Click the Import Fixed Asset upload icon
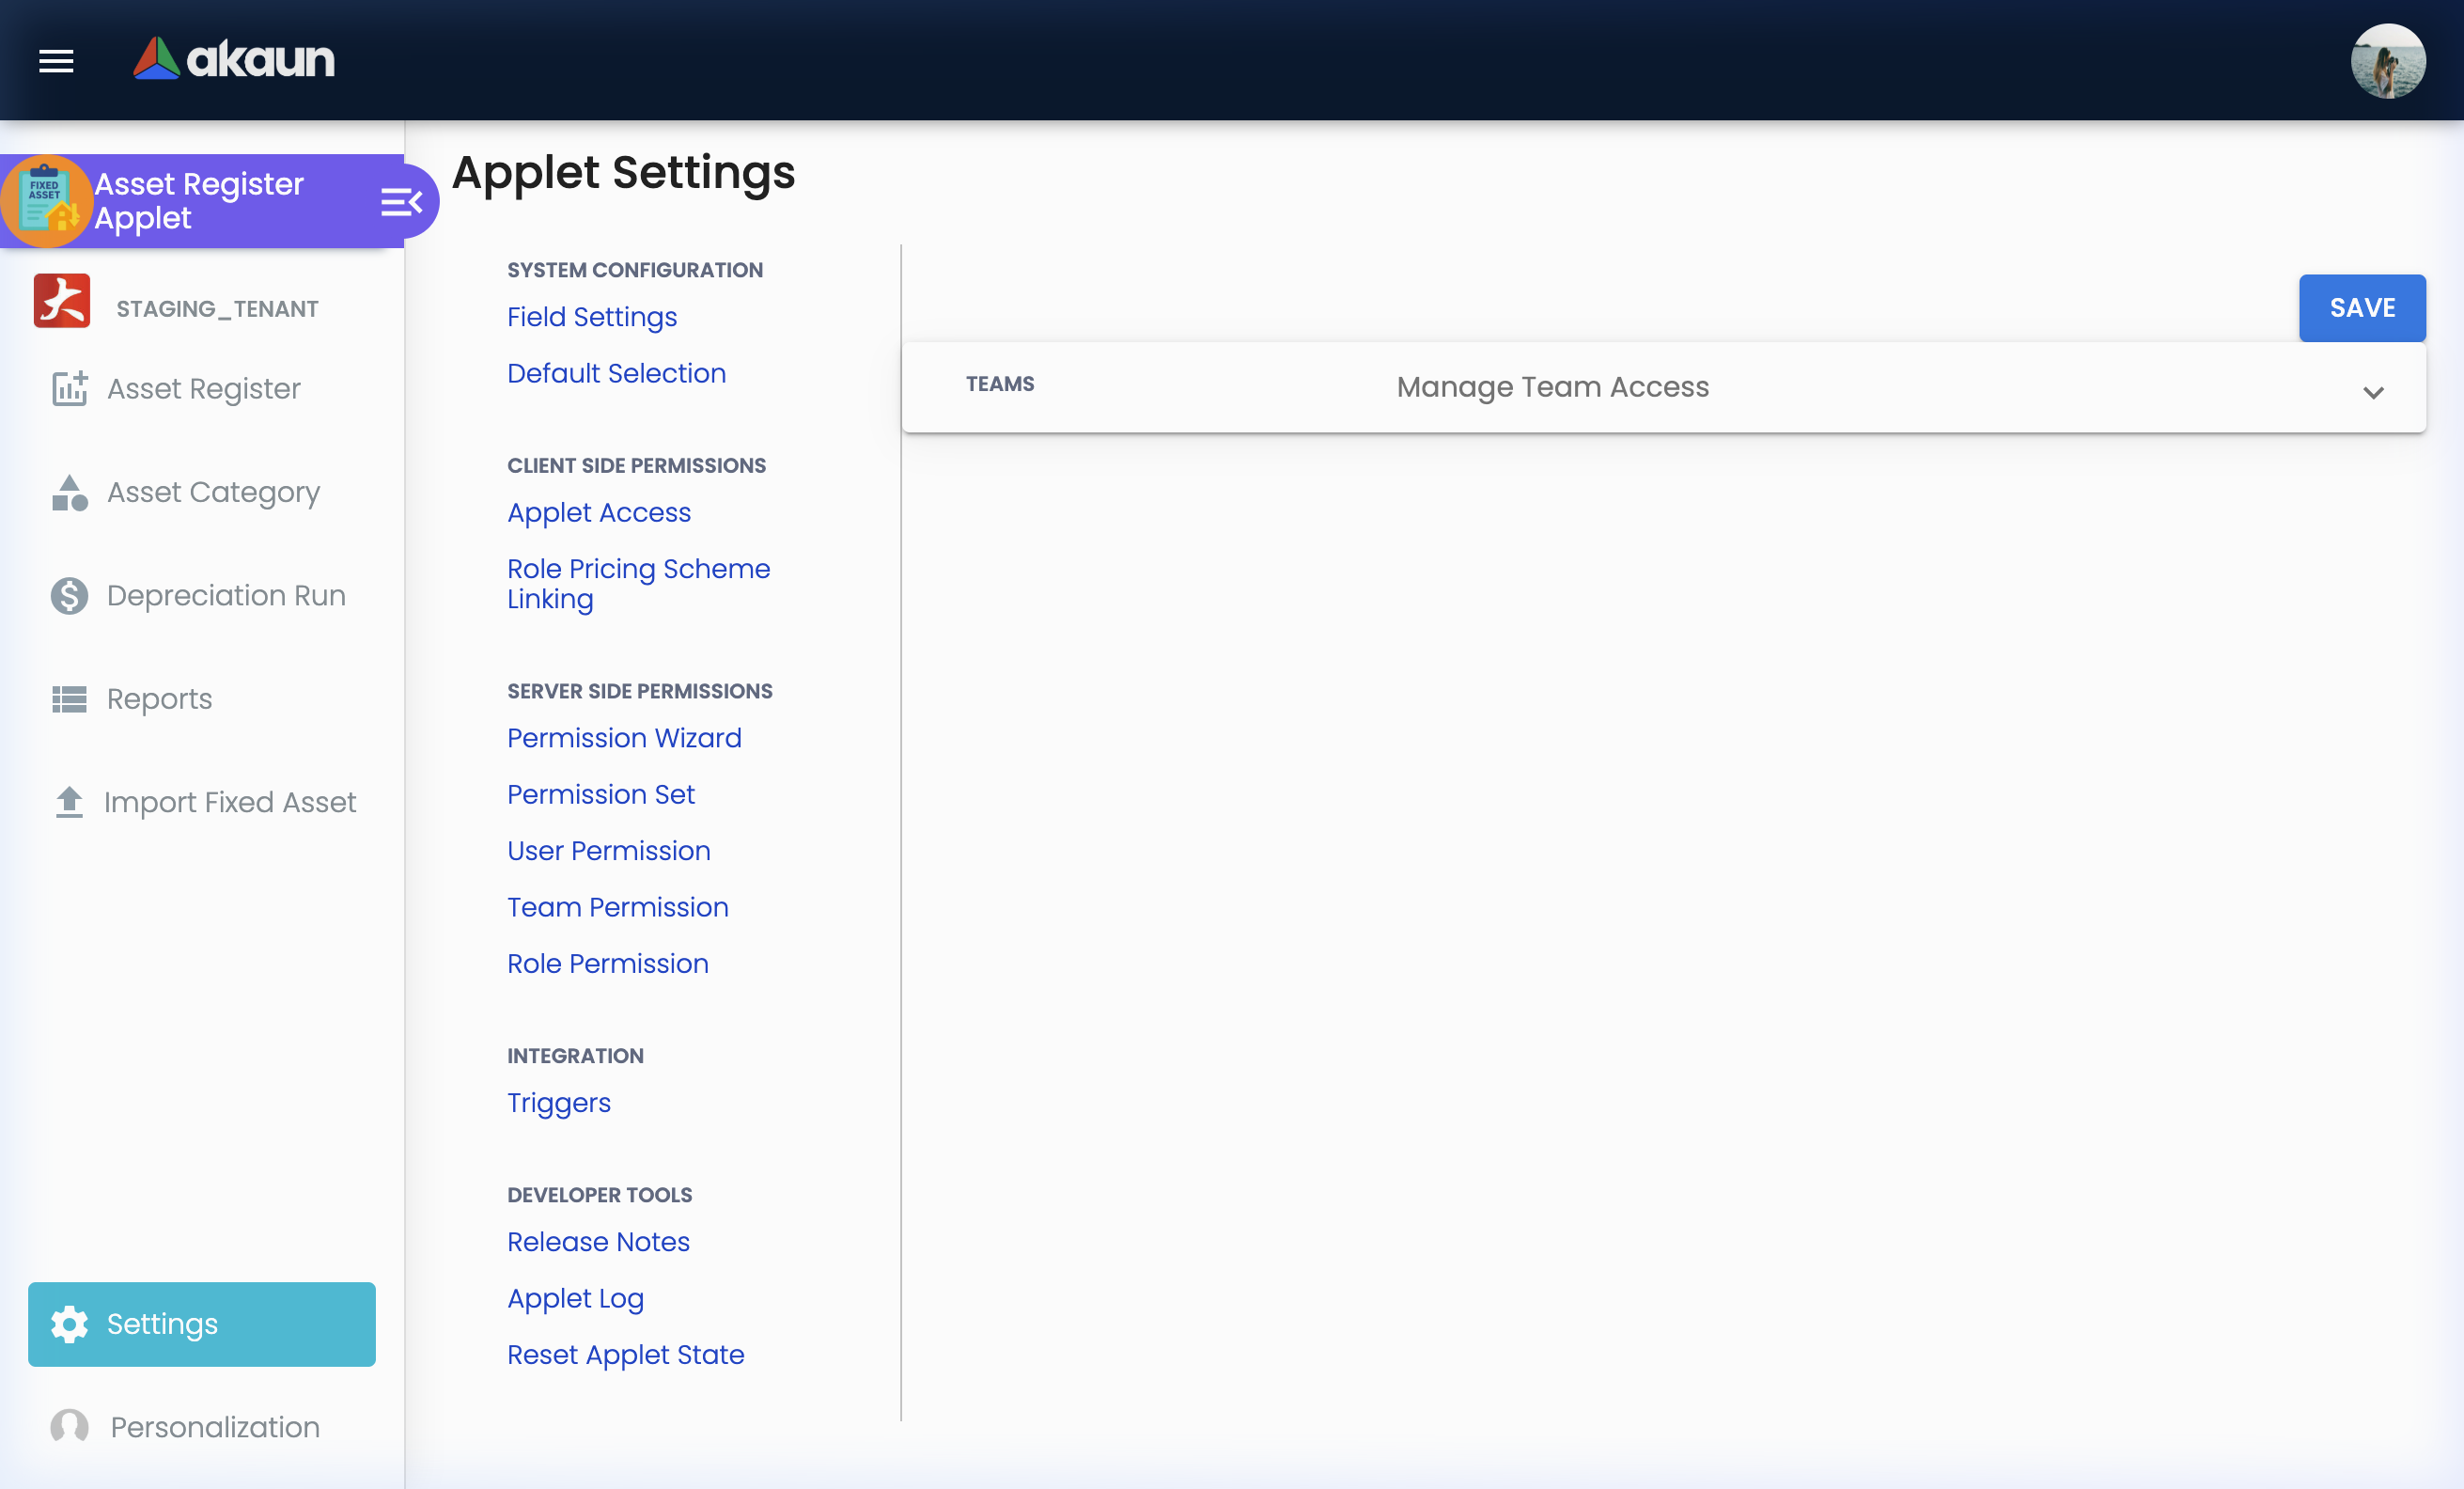This screenshot has width=2464, height=1489. click(68, 802)
